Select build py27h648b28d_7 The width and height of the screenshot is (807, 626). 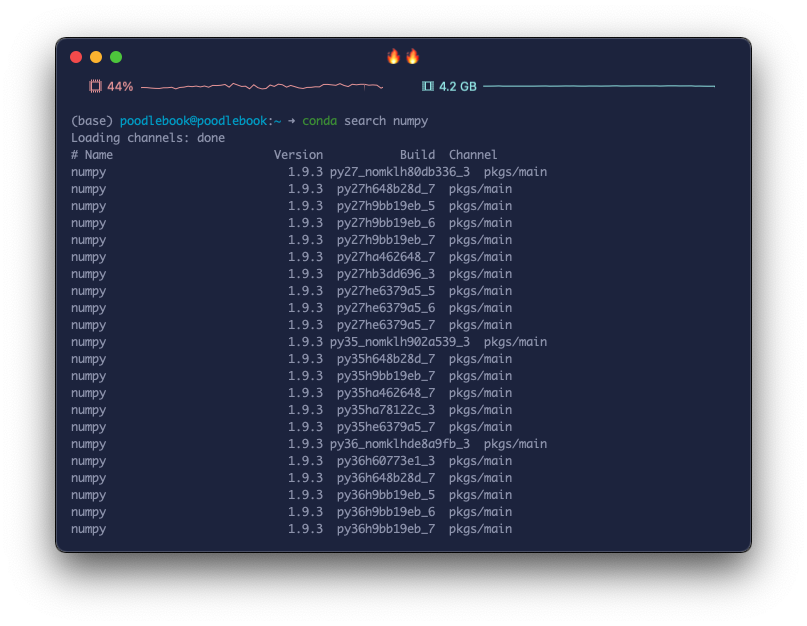coord(386,189)
